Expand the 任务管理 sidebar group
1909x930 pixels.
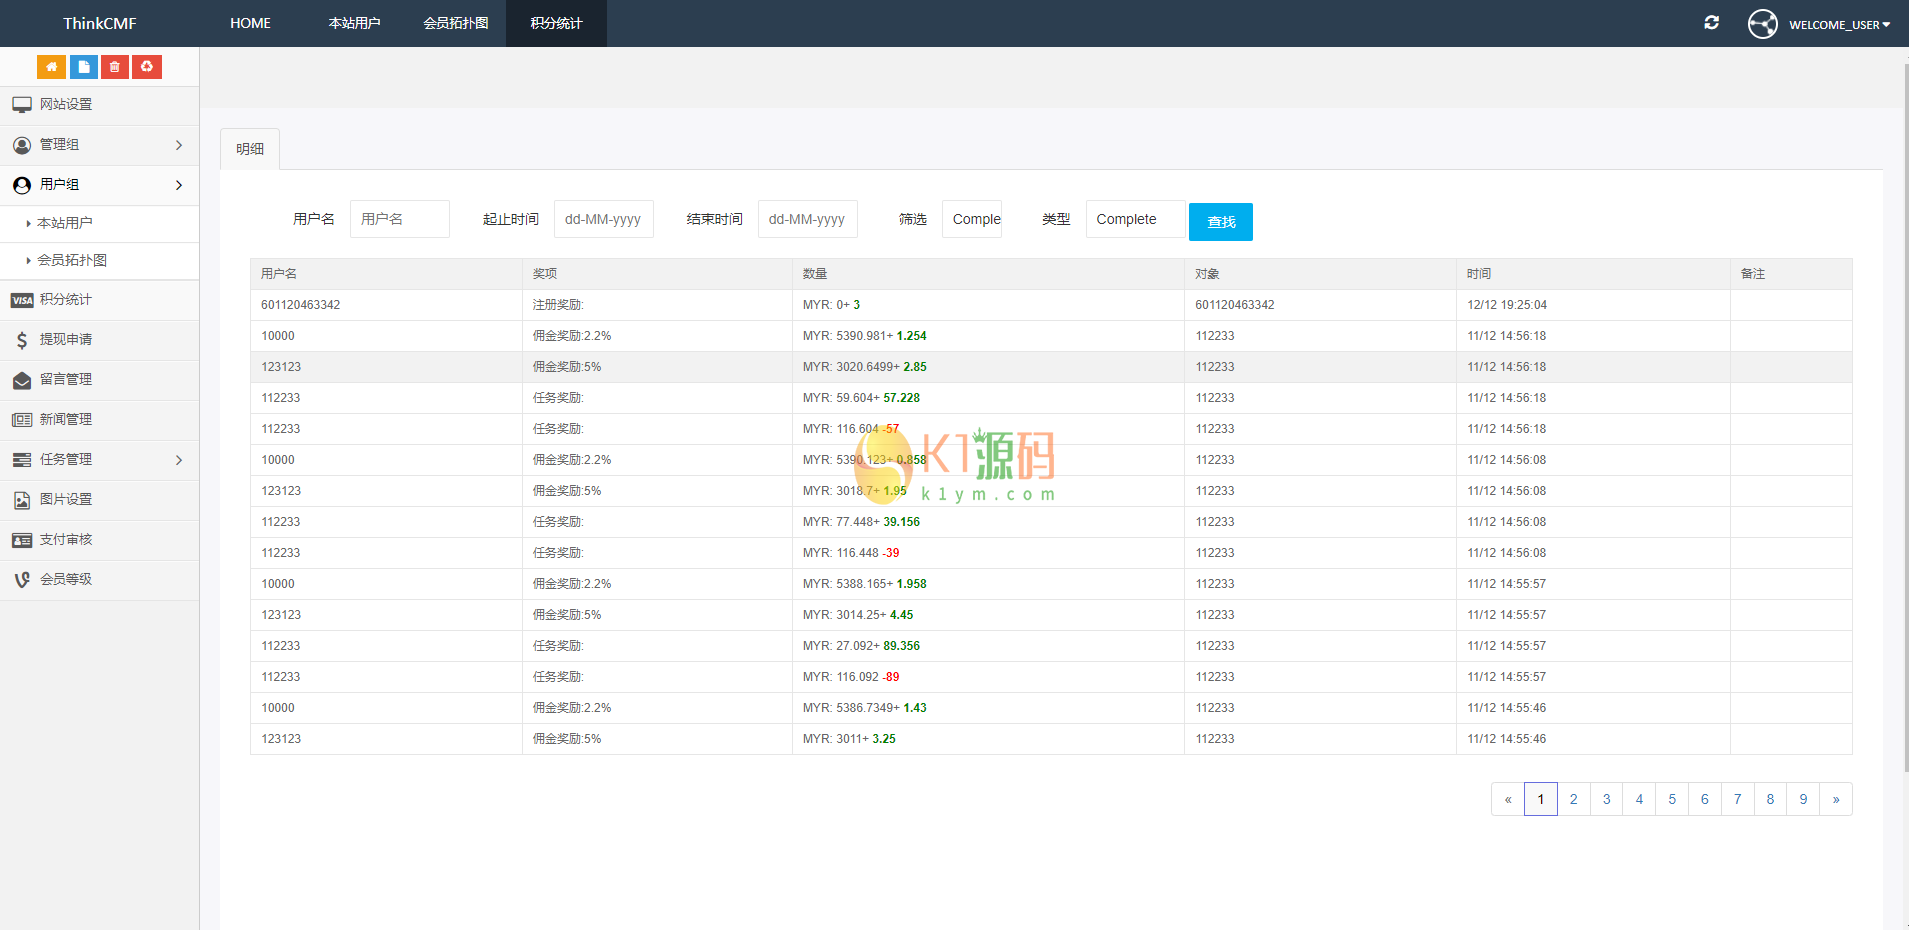pyautogui.click(x=98, y=460)
